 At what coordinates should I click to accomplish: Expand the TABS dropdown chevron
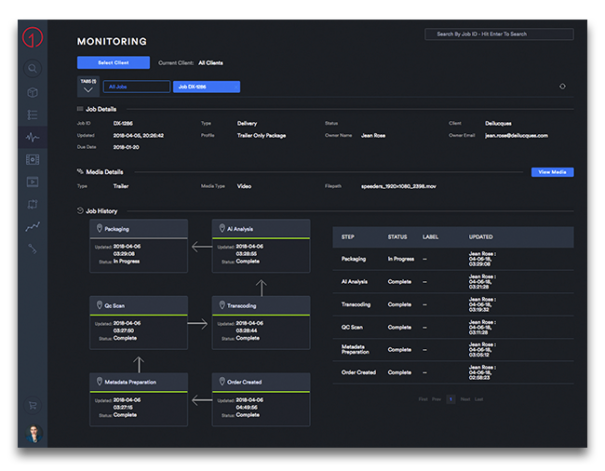88,90
